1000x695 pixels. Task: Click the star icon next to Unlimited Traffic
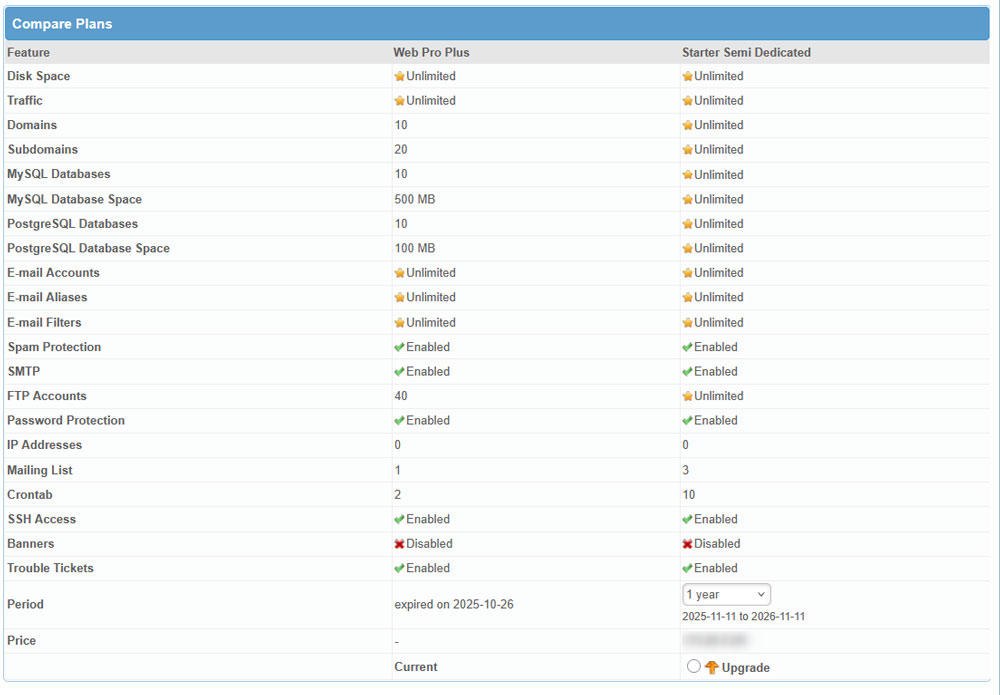point(399,100)
